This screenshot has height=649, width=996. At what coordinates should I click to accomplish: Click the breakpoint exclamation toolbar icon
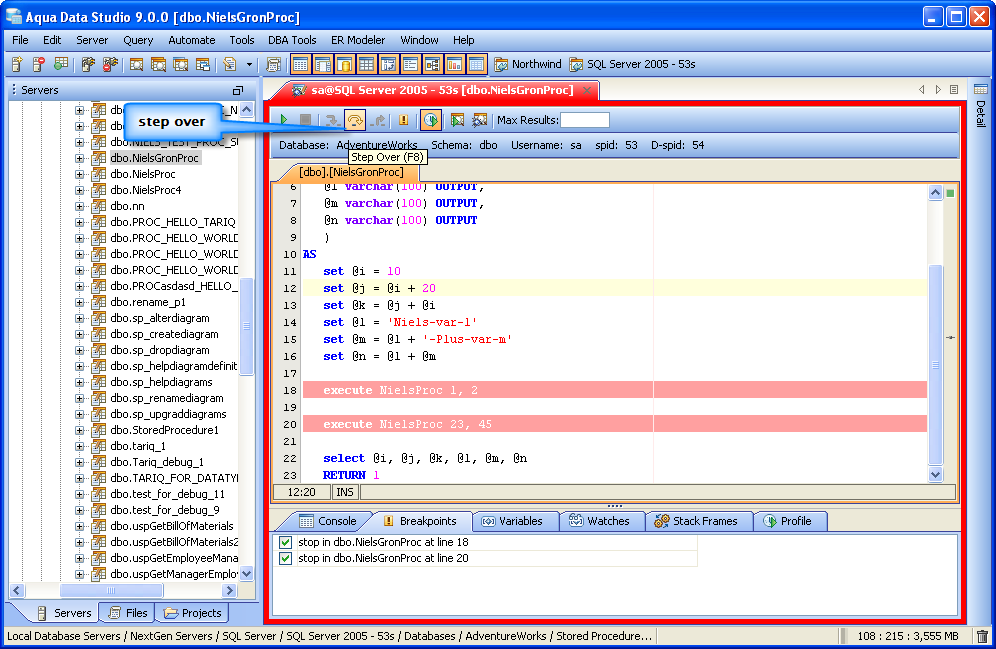[x=404, y=120]
